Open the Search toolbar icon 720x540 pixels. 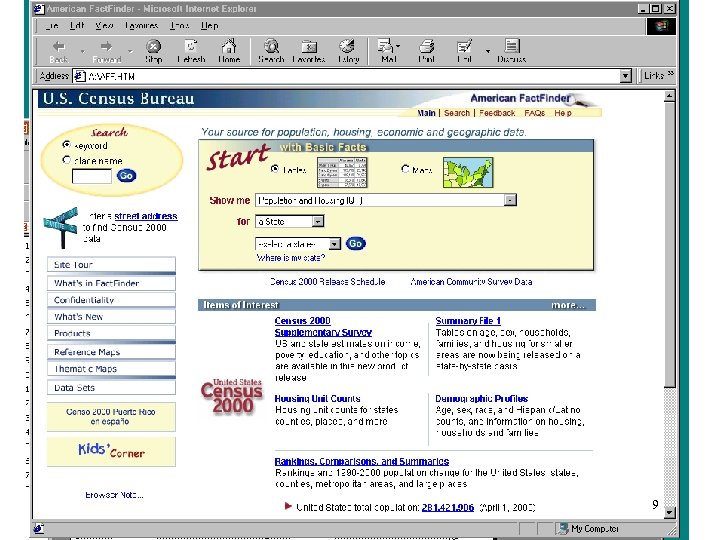[x=271, y=46]
